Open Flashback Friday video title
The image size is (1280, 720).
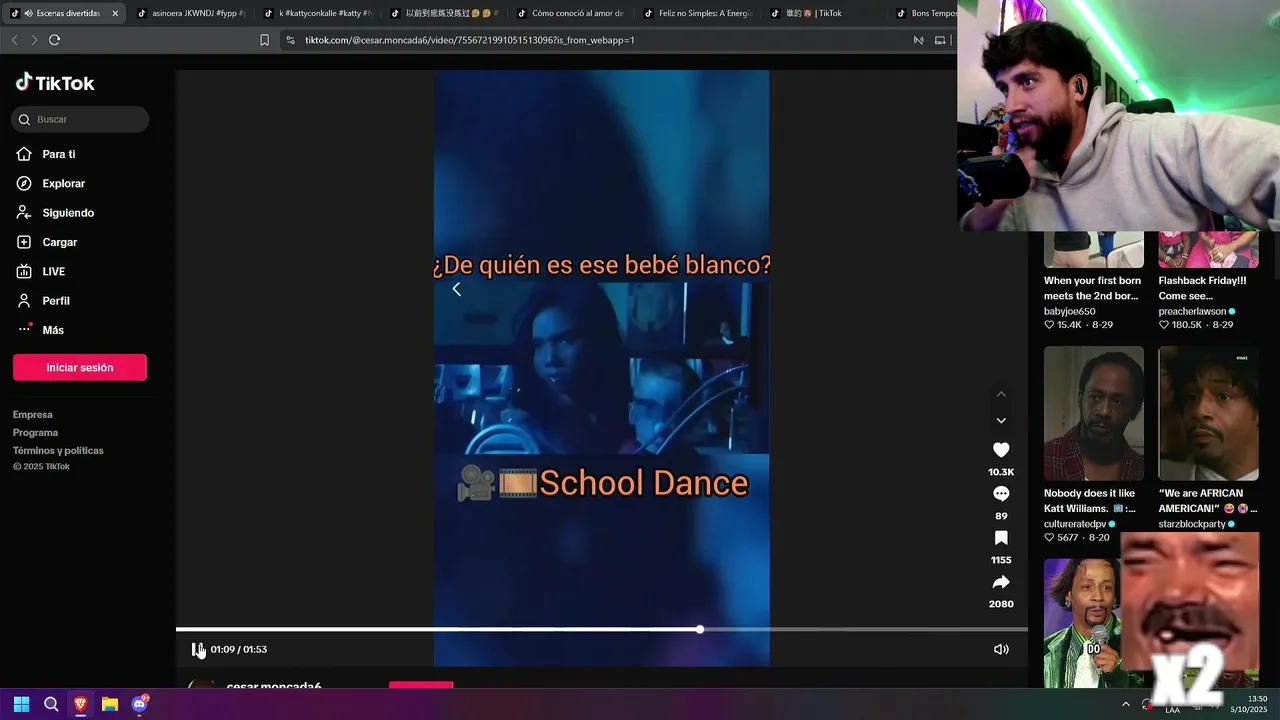1202,288
